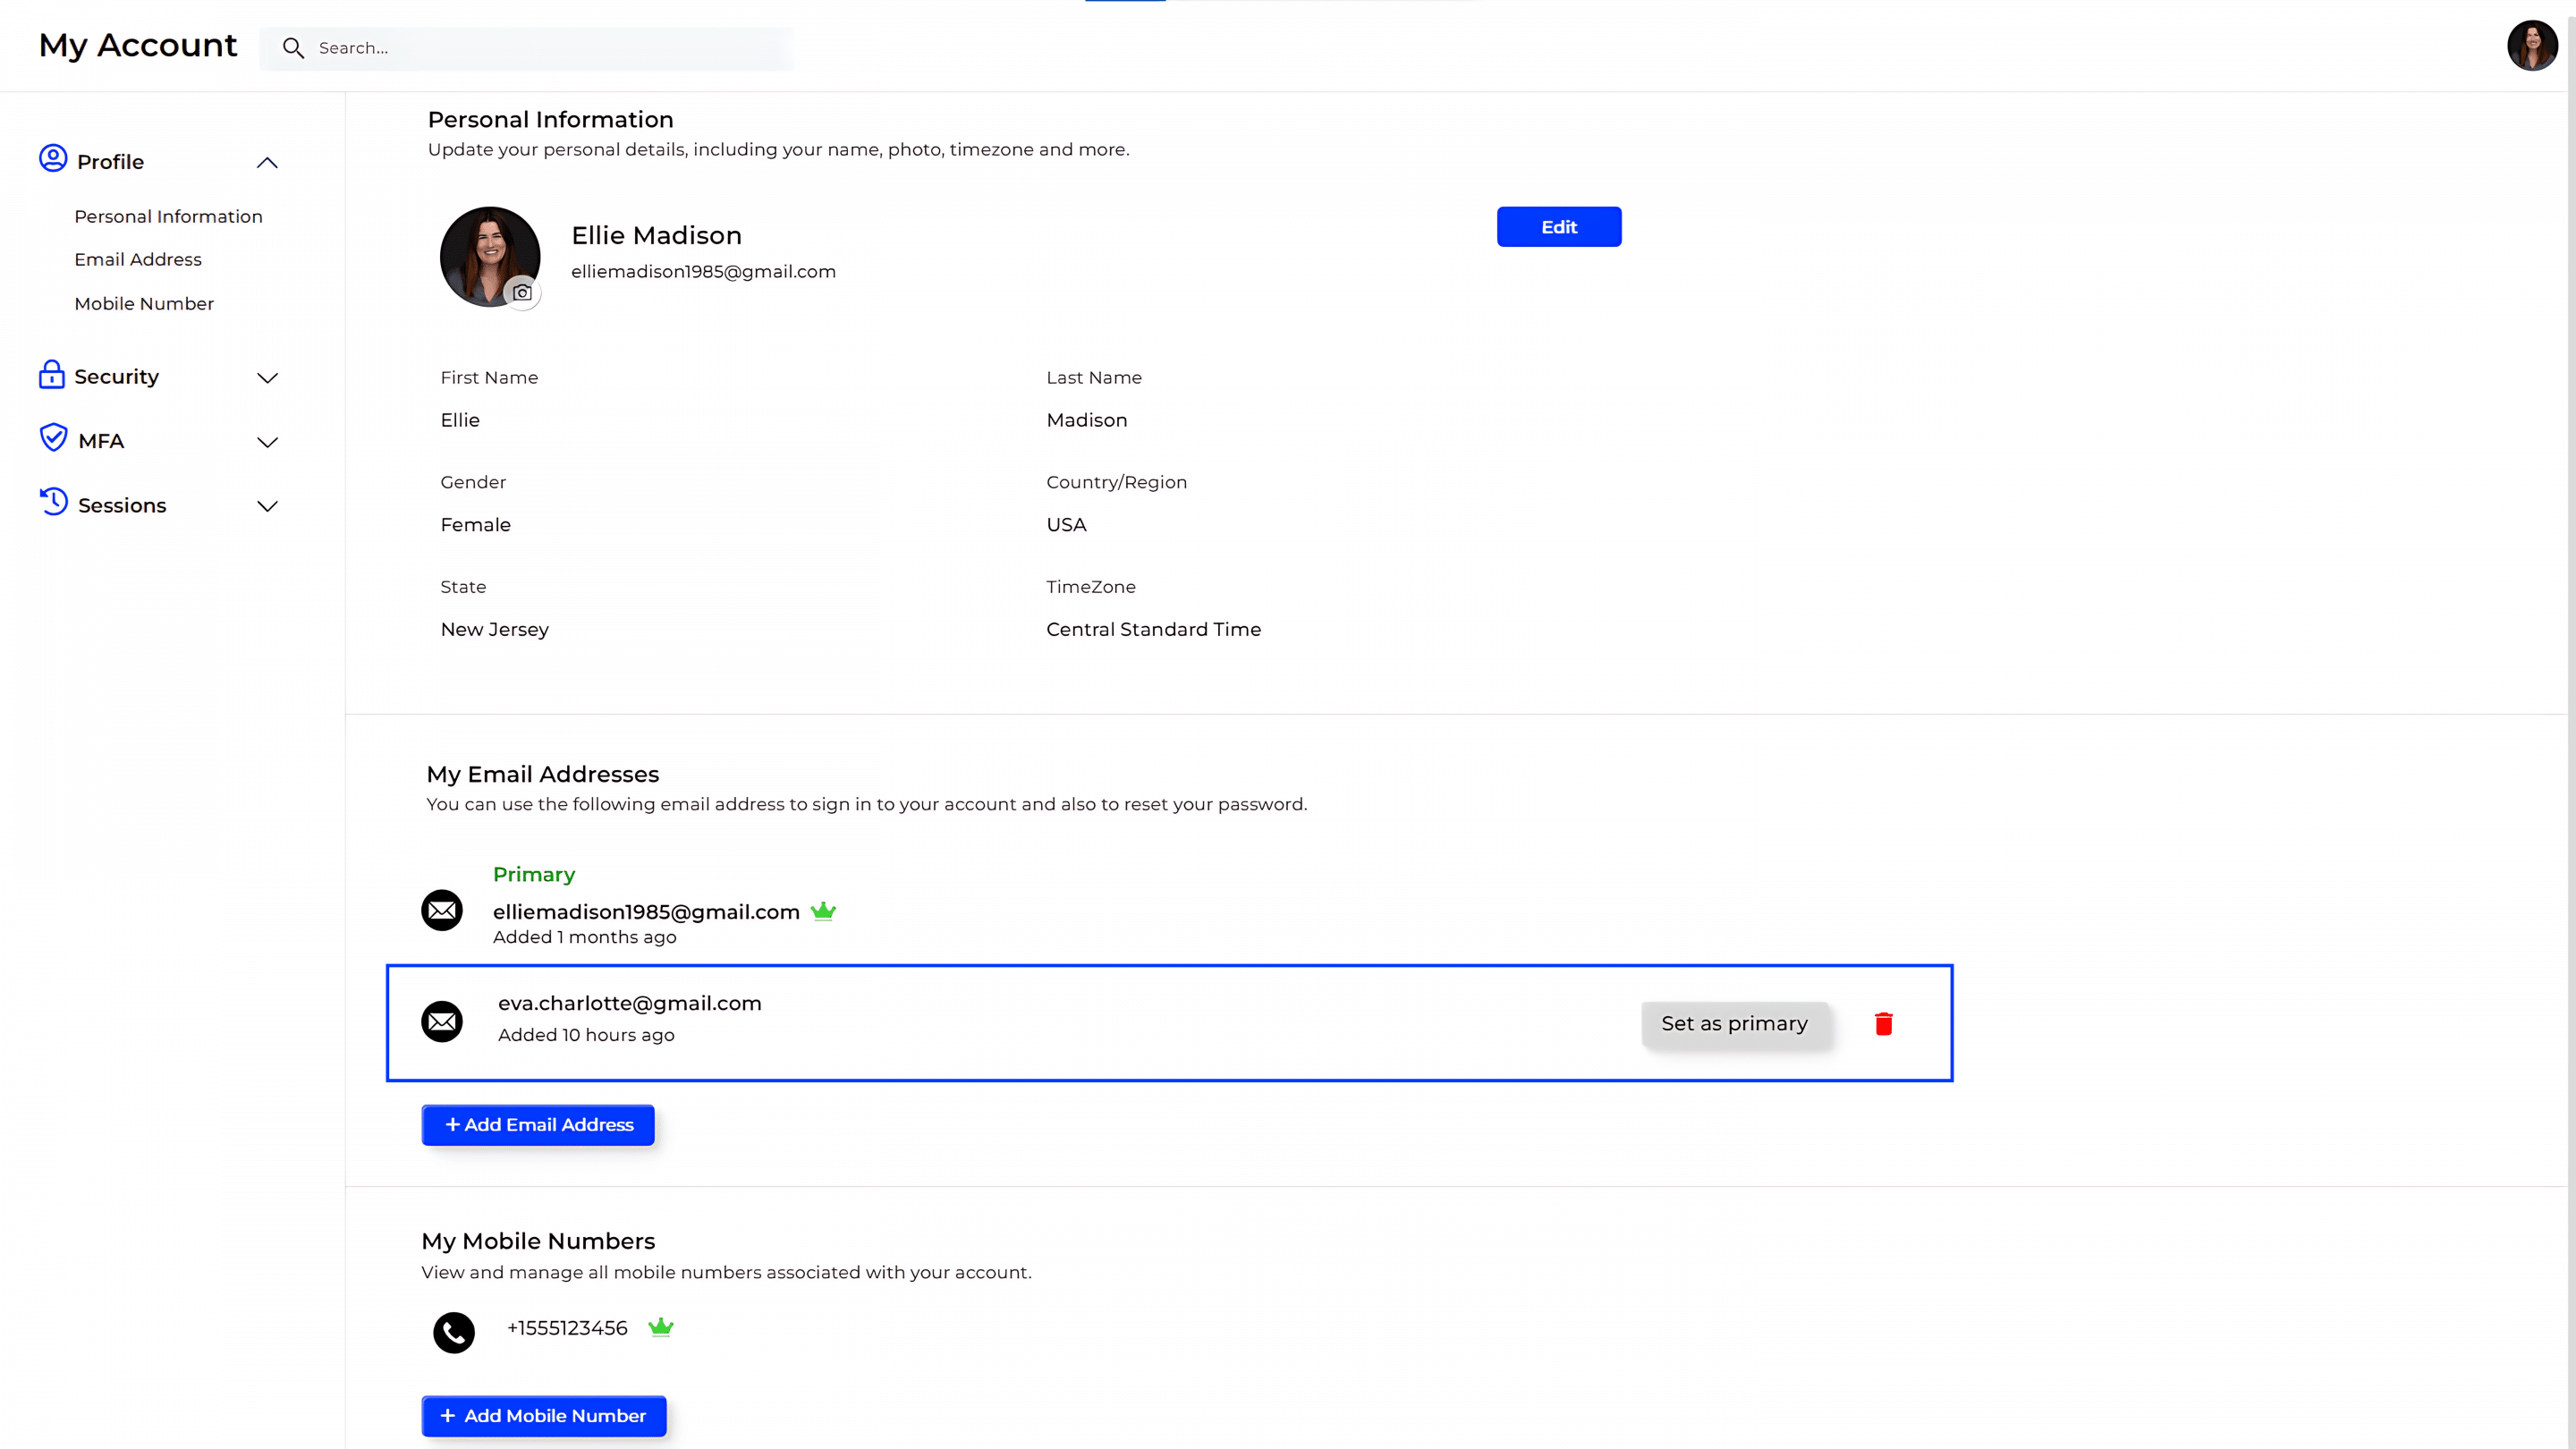Open Email Address in sidebar
Image resolution: width=2576 pixels, height=1449 pixels.
click(x=138, y=259)
